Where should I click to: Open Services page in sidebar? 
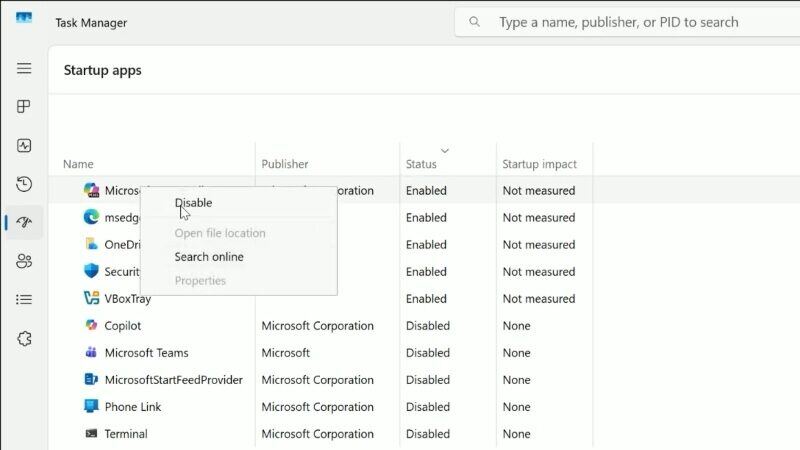pos(24,338)
